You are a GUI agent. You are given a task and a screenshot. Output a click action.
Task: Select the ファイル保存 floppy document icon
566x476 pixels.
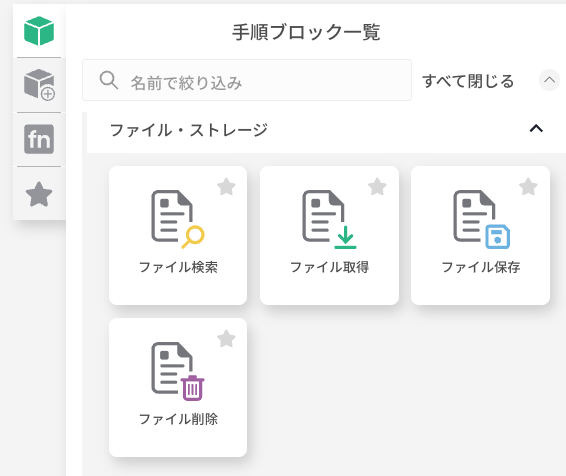482,219
